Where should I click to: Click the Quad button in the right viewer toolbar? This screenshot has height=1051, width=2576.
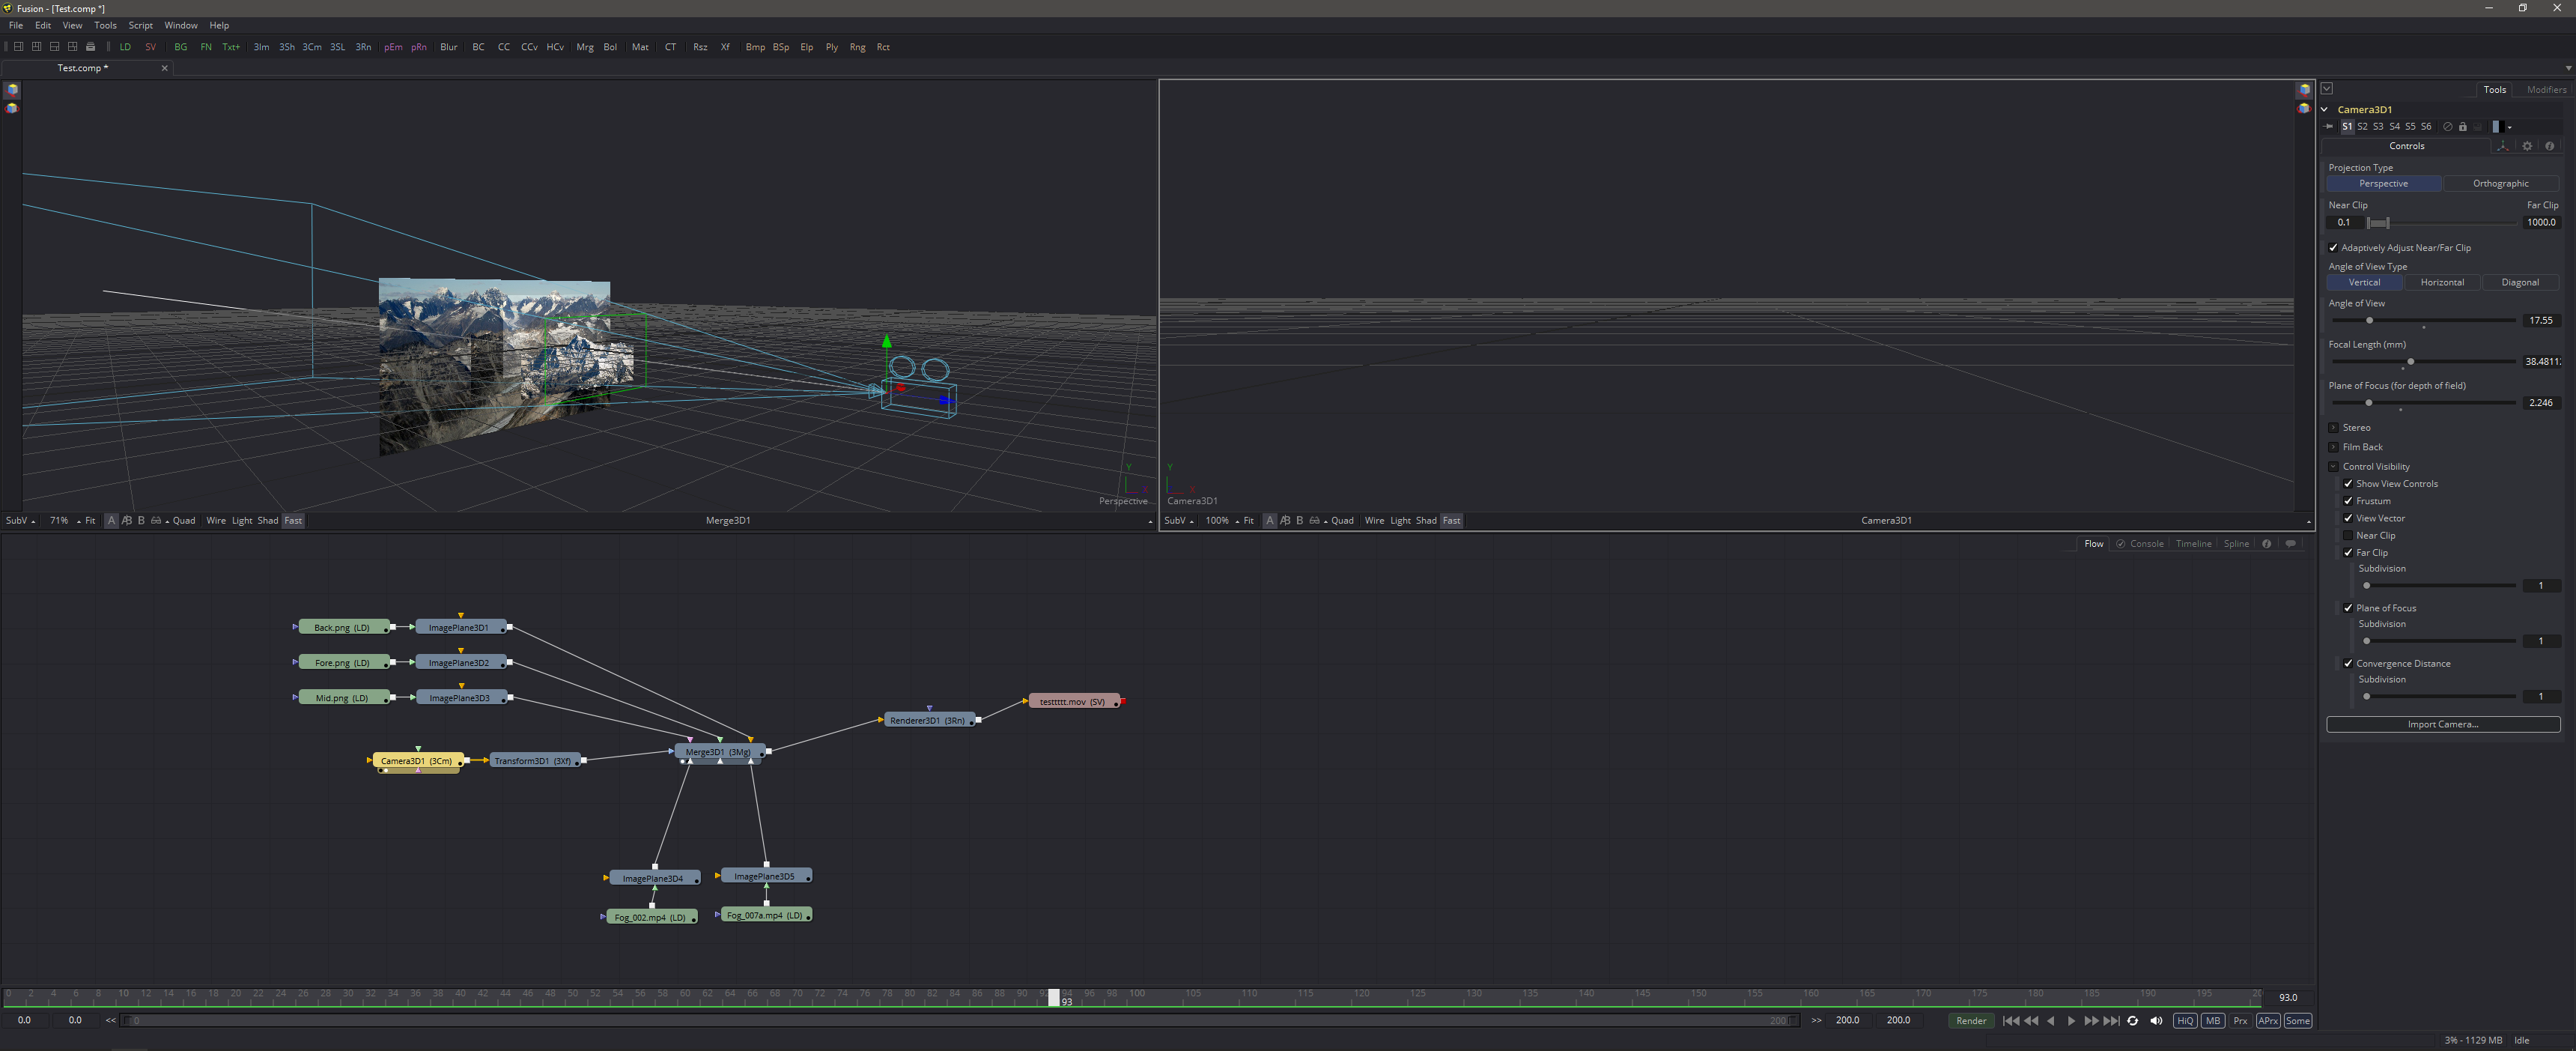(x=1341, y=521)
